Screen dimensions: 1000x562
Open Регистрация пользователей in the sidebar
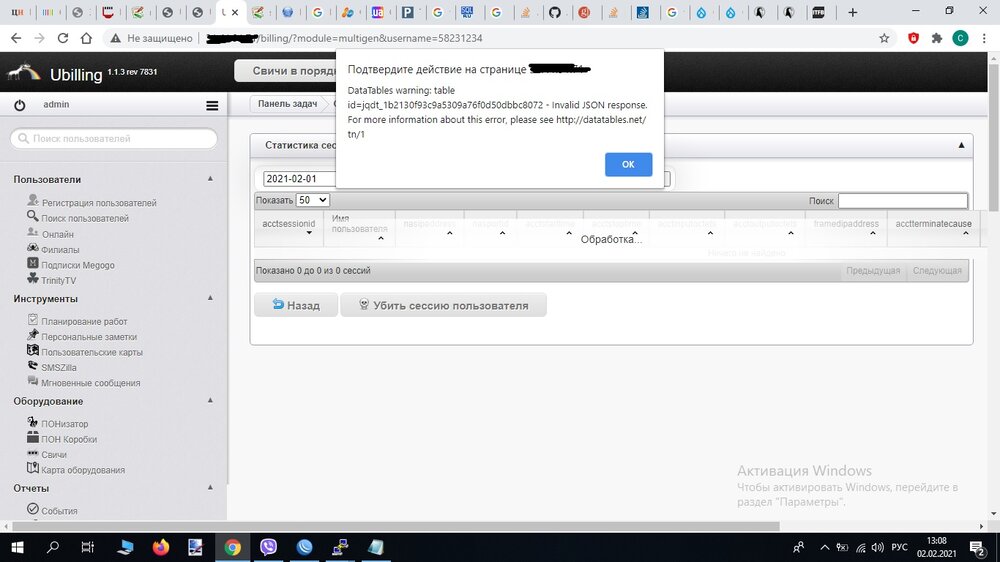pos(98,203)
